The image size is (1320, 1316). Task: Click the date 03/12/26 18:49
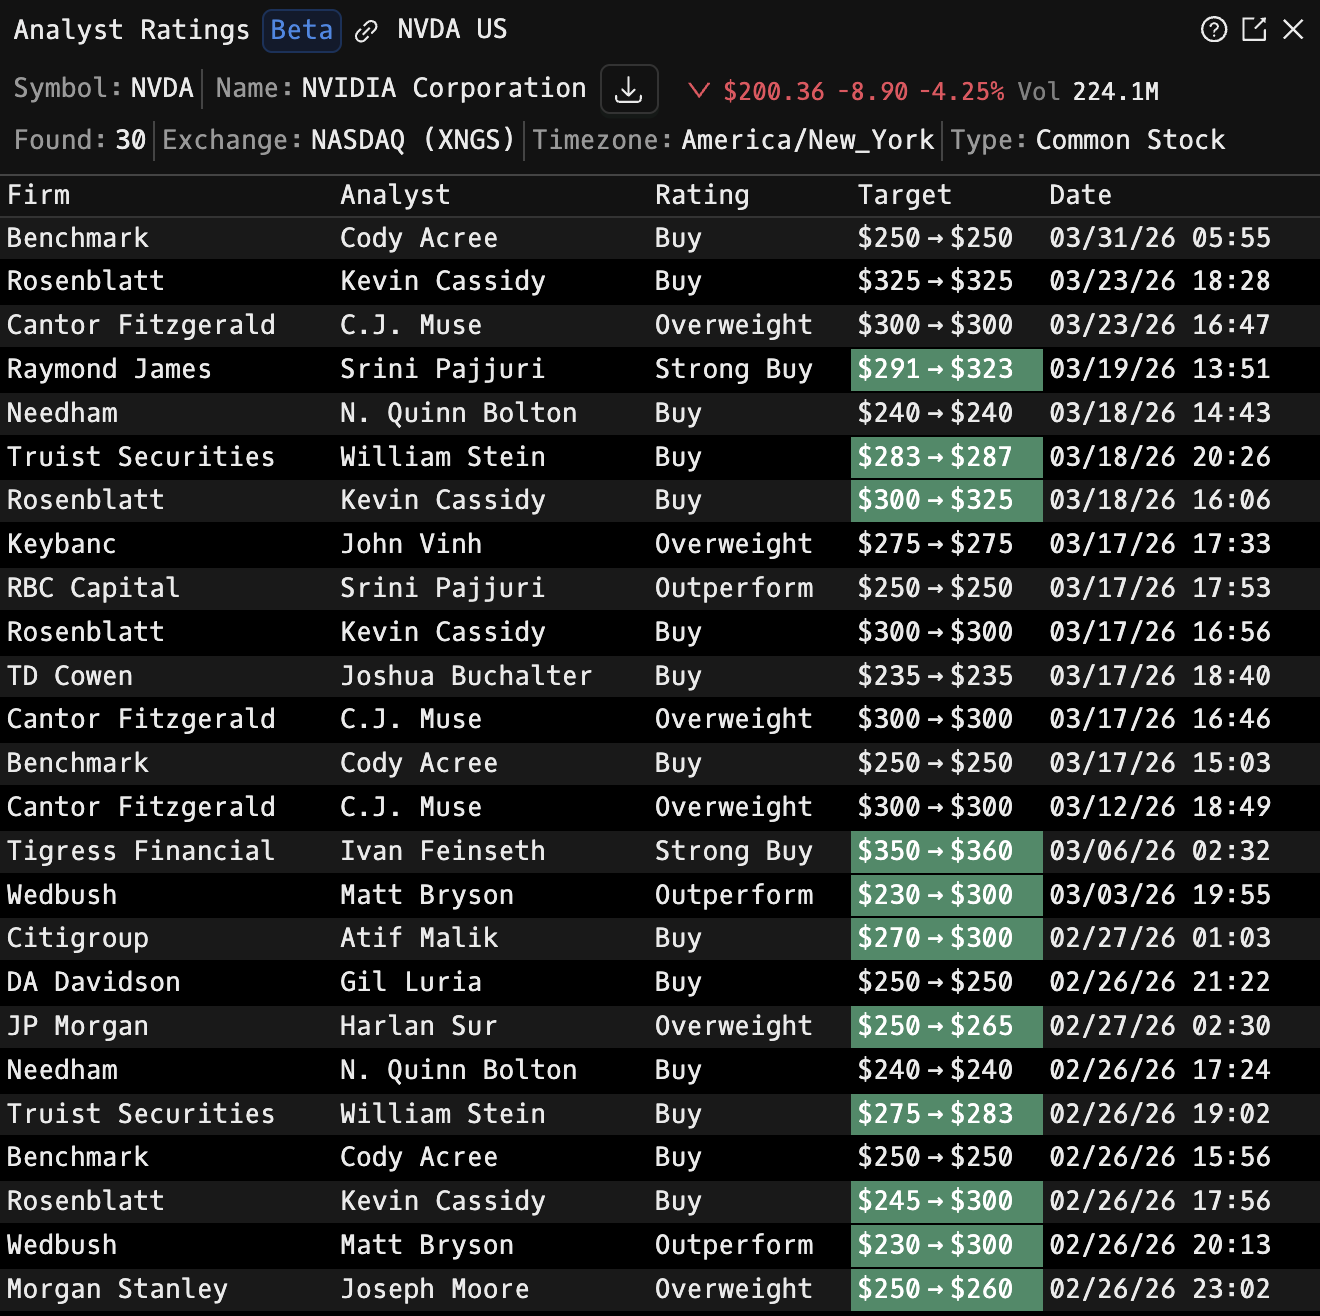click(x=1160, y=807)
